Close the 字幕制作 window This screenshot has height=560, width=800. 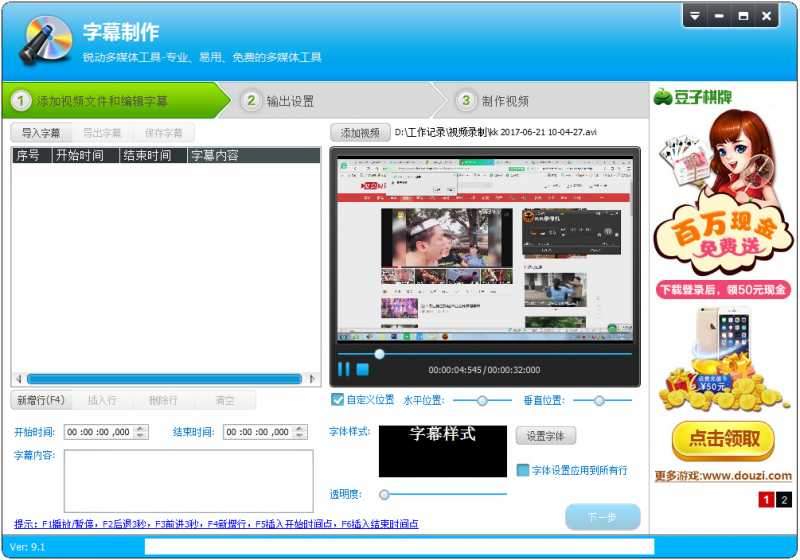click(766, 16)
